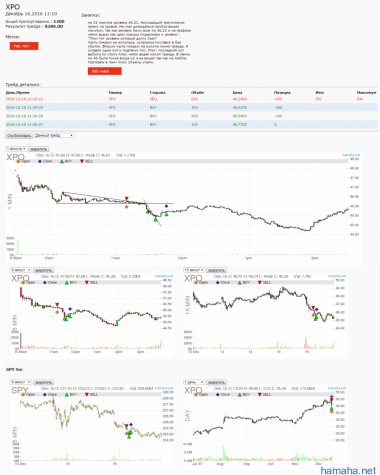Click the orange Open legend icon on SPY chart
380x475 pixels.
coord(23,394)
